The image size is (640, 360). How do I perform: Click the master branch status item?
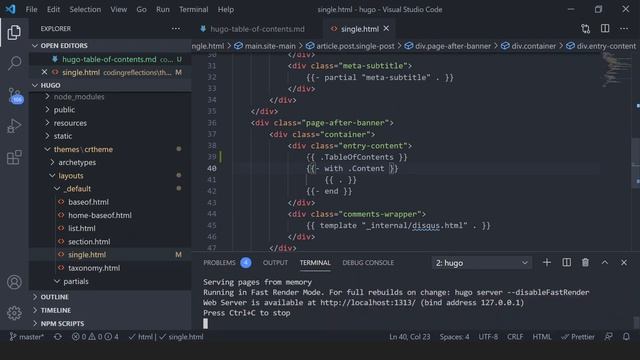click(27, 337)
